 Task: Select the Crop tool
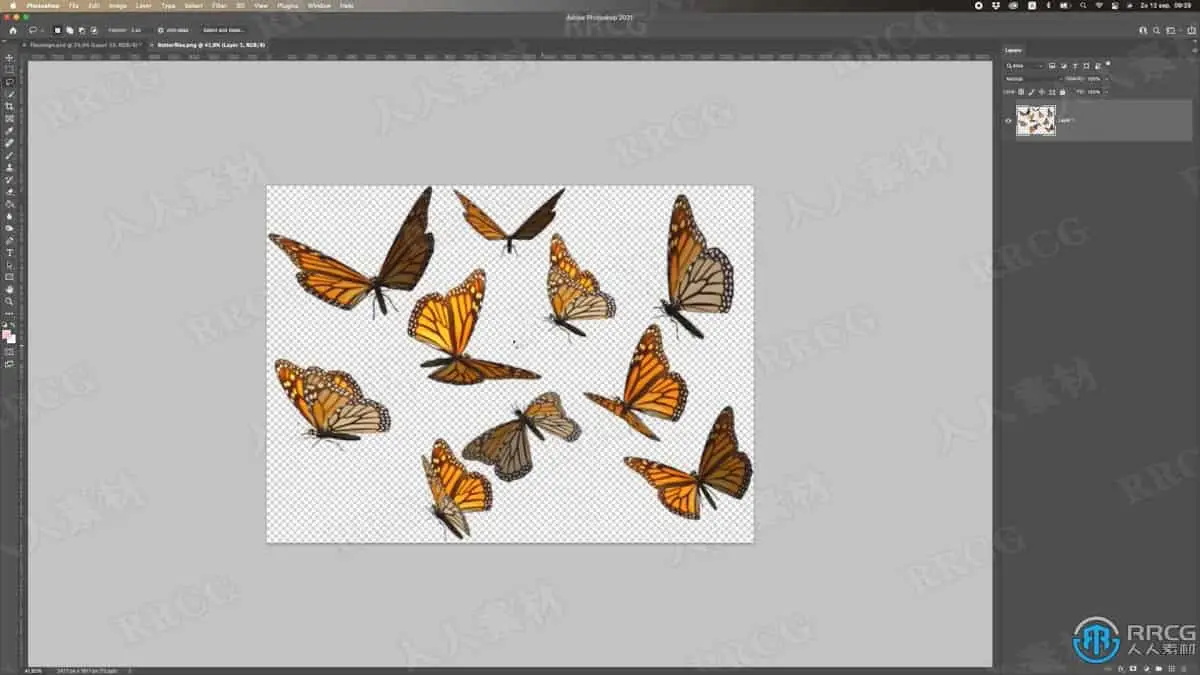(x=9, y=106)
